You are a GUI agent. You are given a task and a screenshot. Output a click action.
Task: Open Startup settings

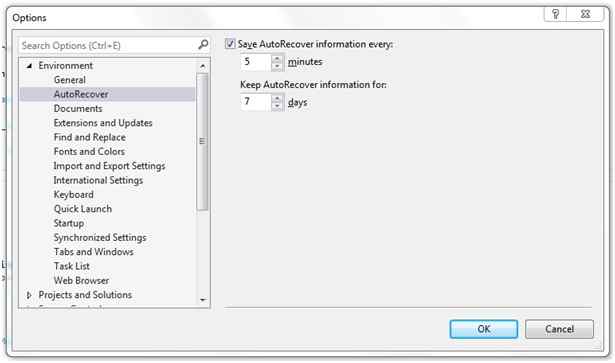69,223
